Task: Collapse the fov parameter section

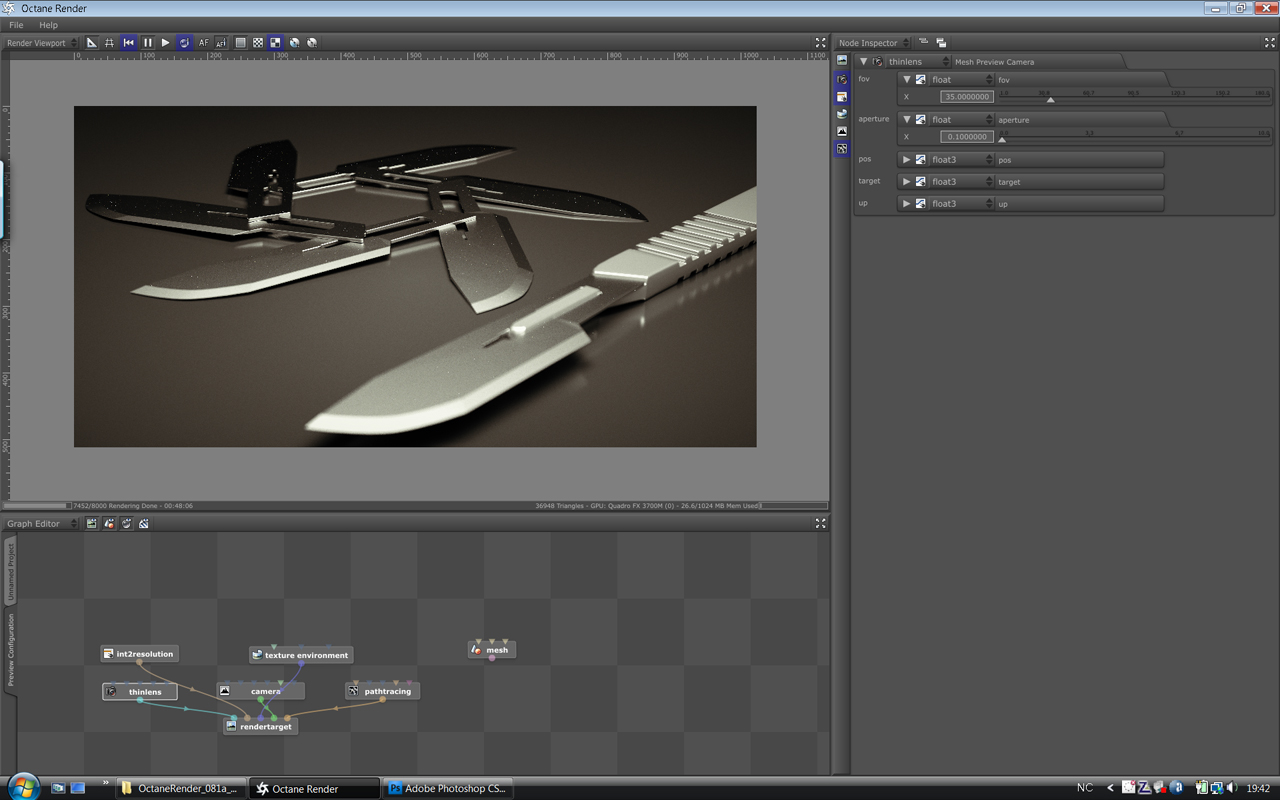Action: click(x=907, y=80)
